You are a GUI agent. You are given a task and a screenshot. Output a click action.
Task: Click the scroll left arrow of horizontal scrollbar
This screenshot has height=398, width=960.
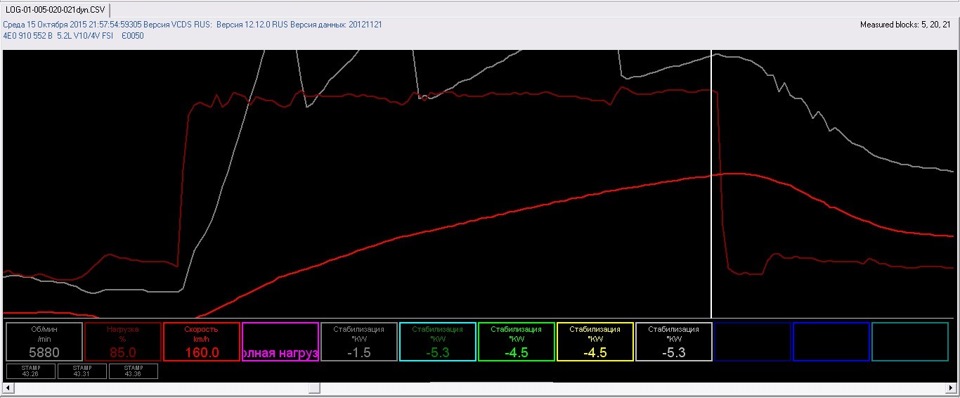click(7, 389)
